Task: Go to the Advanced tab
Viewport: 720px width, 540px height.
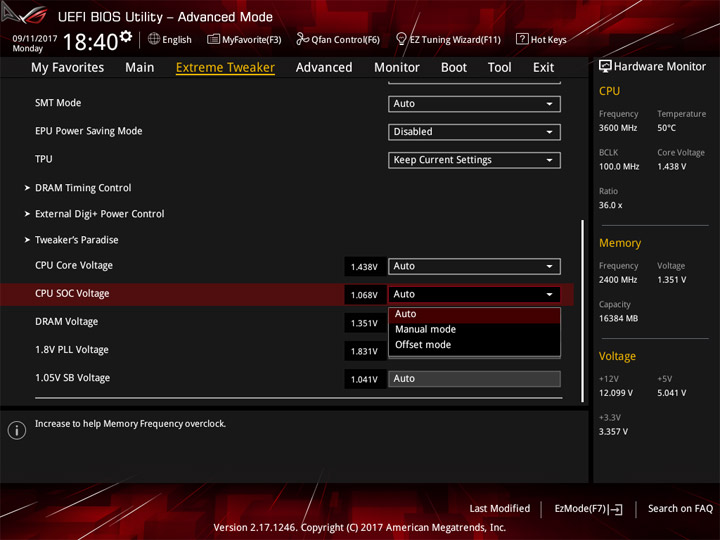Action: tap(324, 68)
